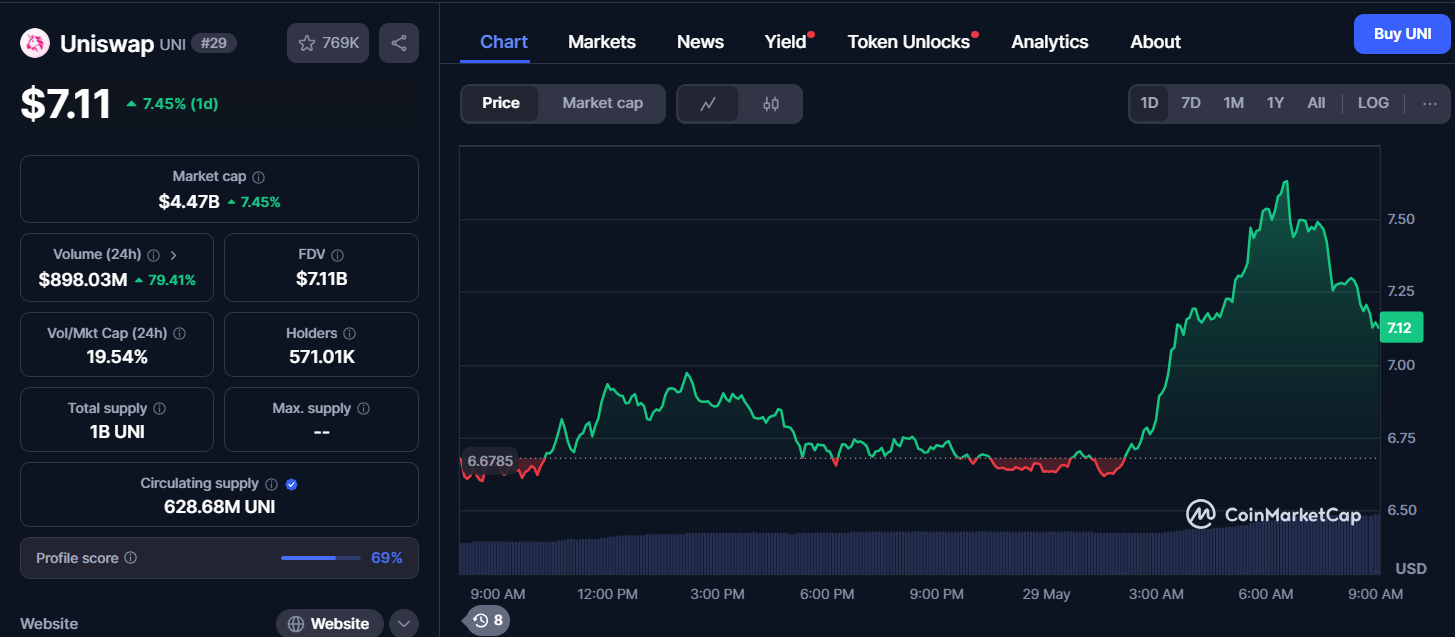The height and width of the screenshot is (637, 1455).
Task: Click the 571.01K holders value
Action: coord(321,357)
